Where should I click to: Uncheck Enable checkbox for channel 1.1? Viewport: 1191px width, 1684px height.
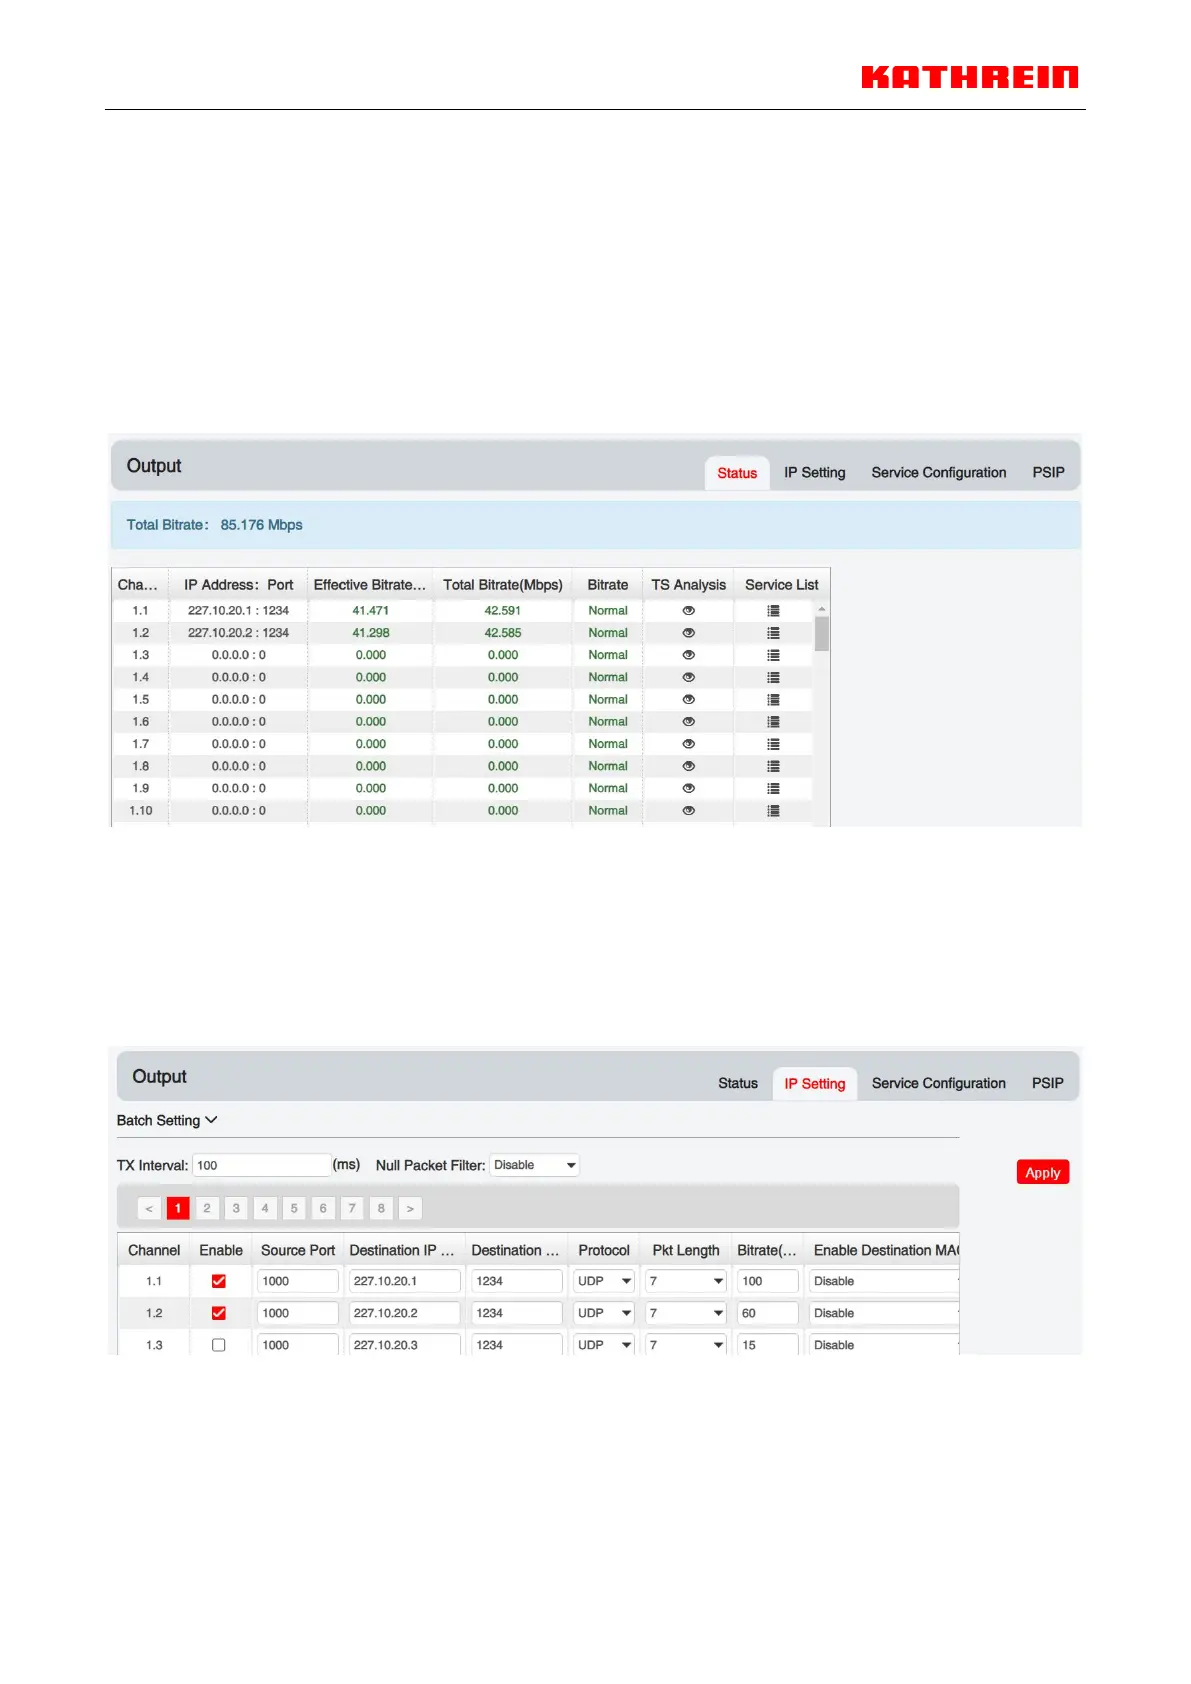[x=219, y=1281]
